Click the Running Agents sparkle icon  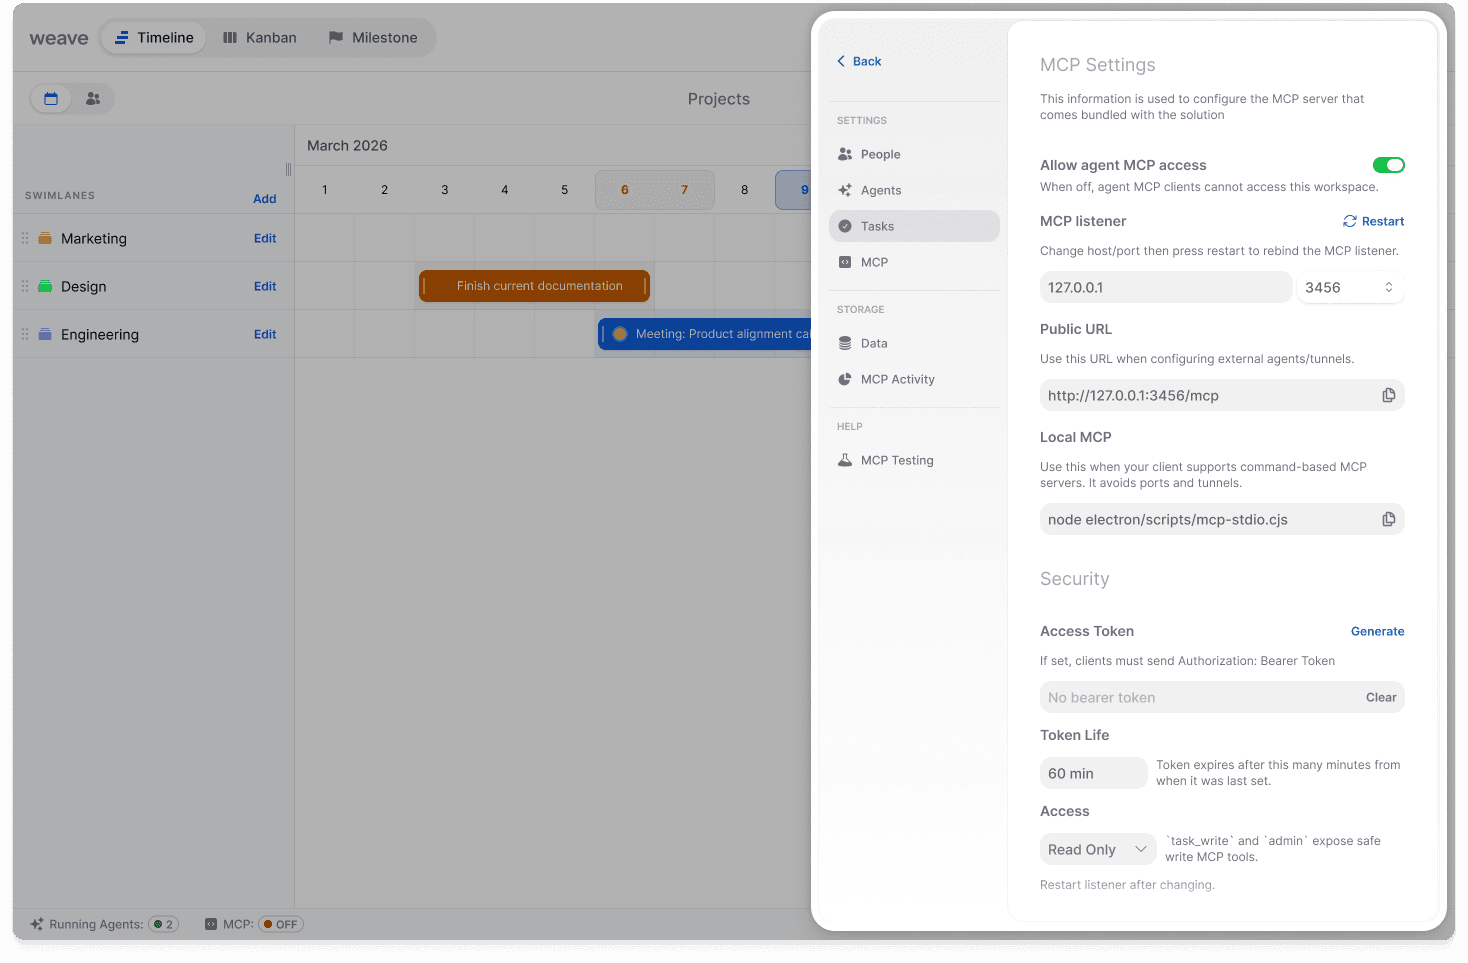pos(37,924)
